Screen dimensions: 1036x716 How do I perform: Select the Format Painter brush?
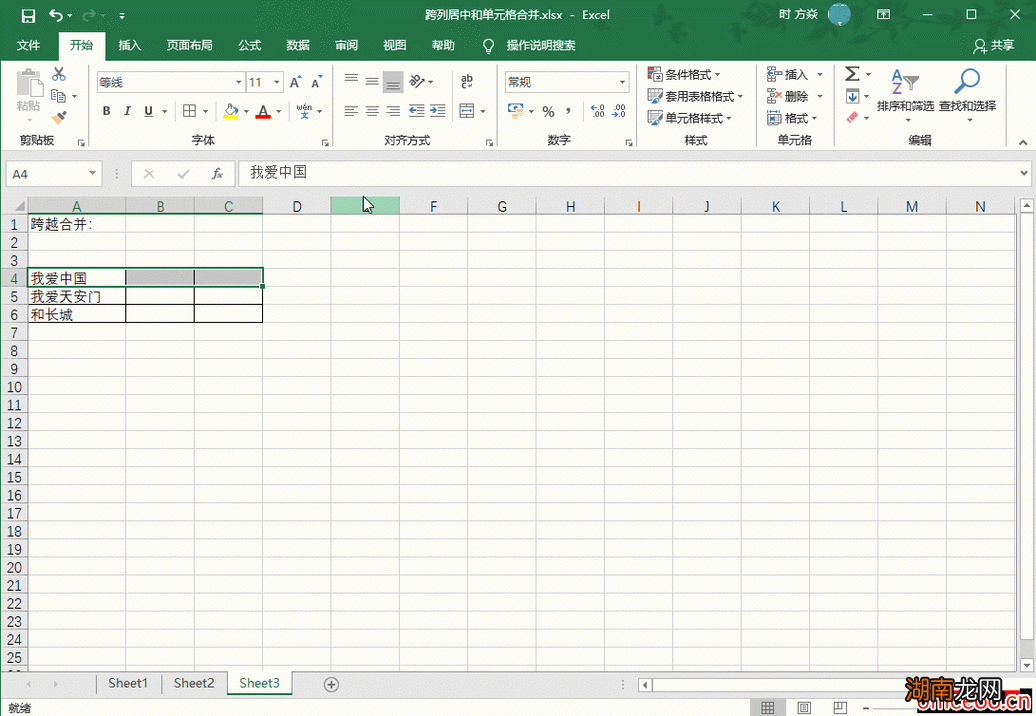[x=59, y=116]
